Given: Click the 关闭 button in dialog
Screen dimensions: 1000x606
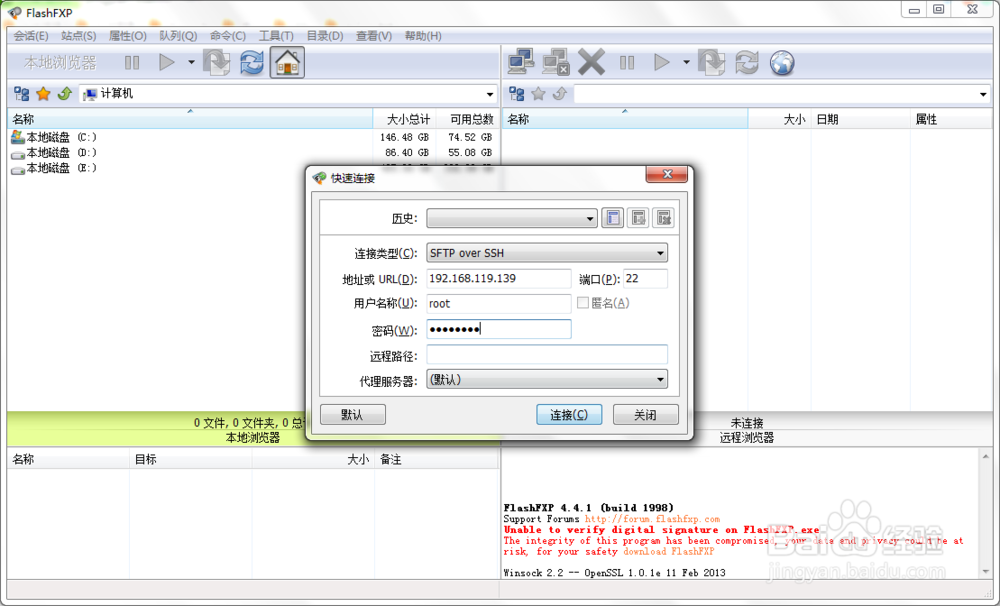Looking at the screenshot, I should click(x=645, y=415).
